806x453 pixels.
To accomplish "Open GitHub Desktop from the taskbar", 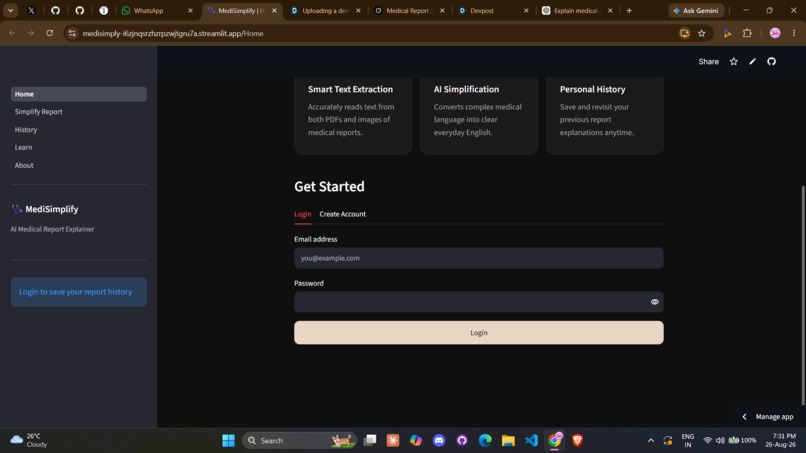I will coord(462,440).
